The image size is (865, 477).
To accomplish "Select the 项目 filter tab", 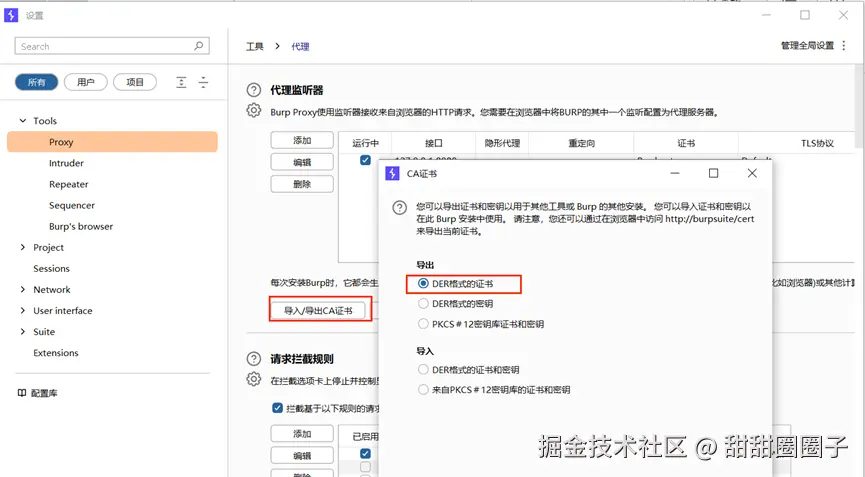I will click(135, 82).
